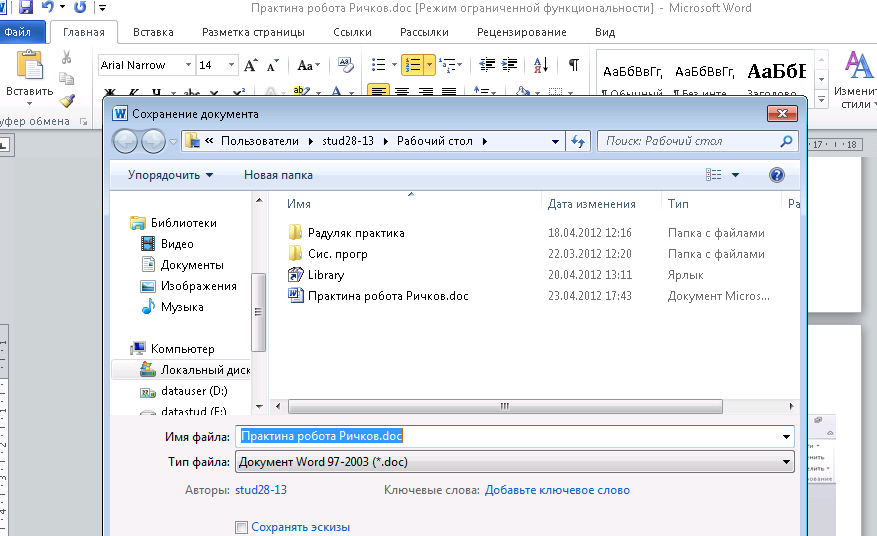The width and height of the screenshot is (877, 536).
Task: Switch to the Вид tab
Action: coord(605,32)
